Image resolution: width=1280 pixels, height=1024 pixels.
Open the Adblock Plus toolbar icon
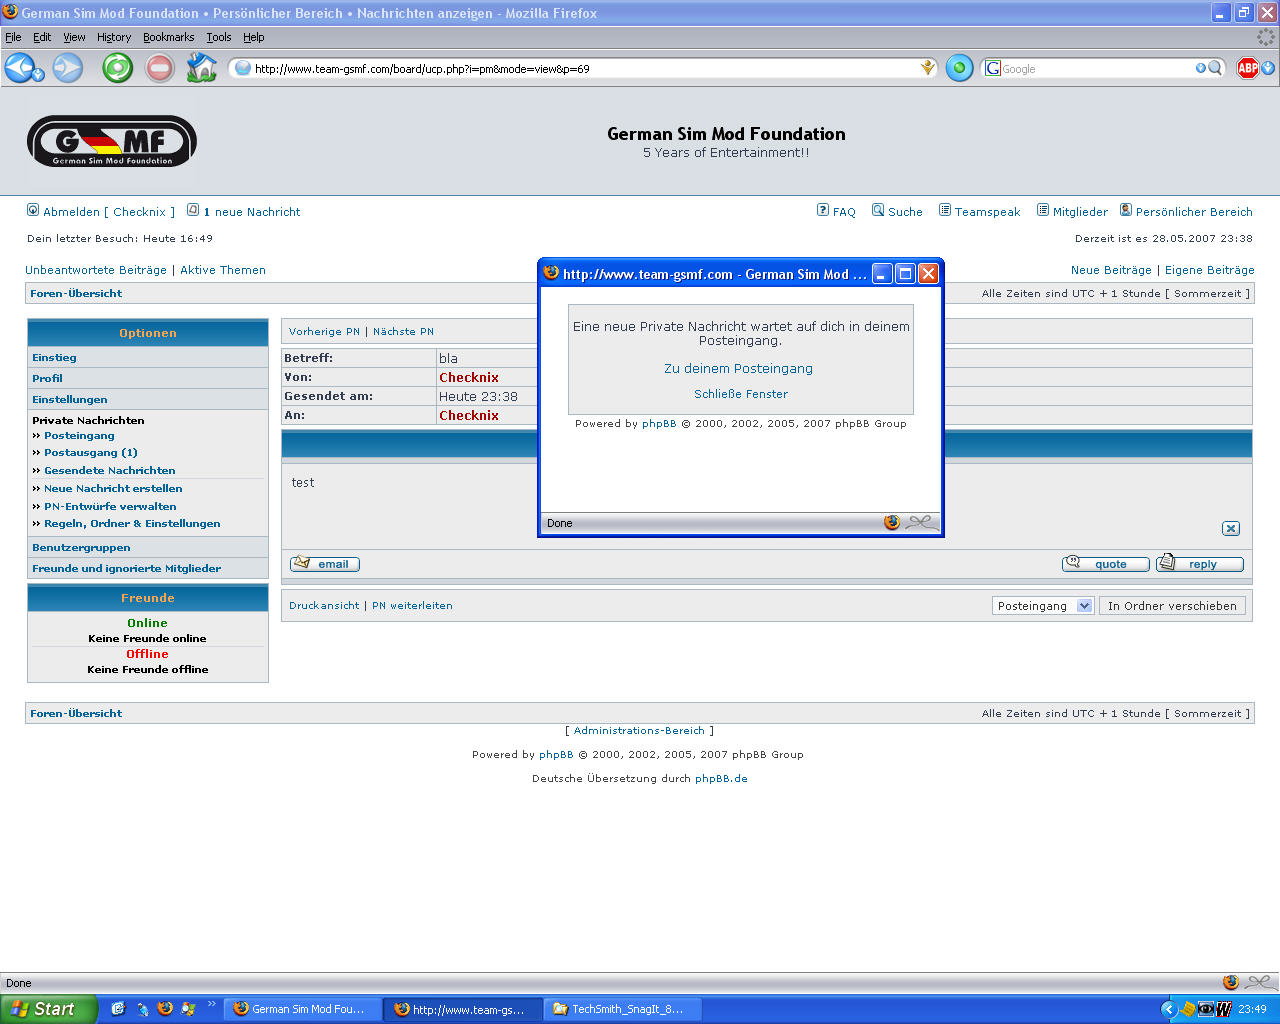coord(1247,68)
